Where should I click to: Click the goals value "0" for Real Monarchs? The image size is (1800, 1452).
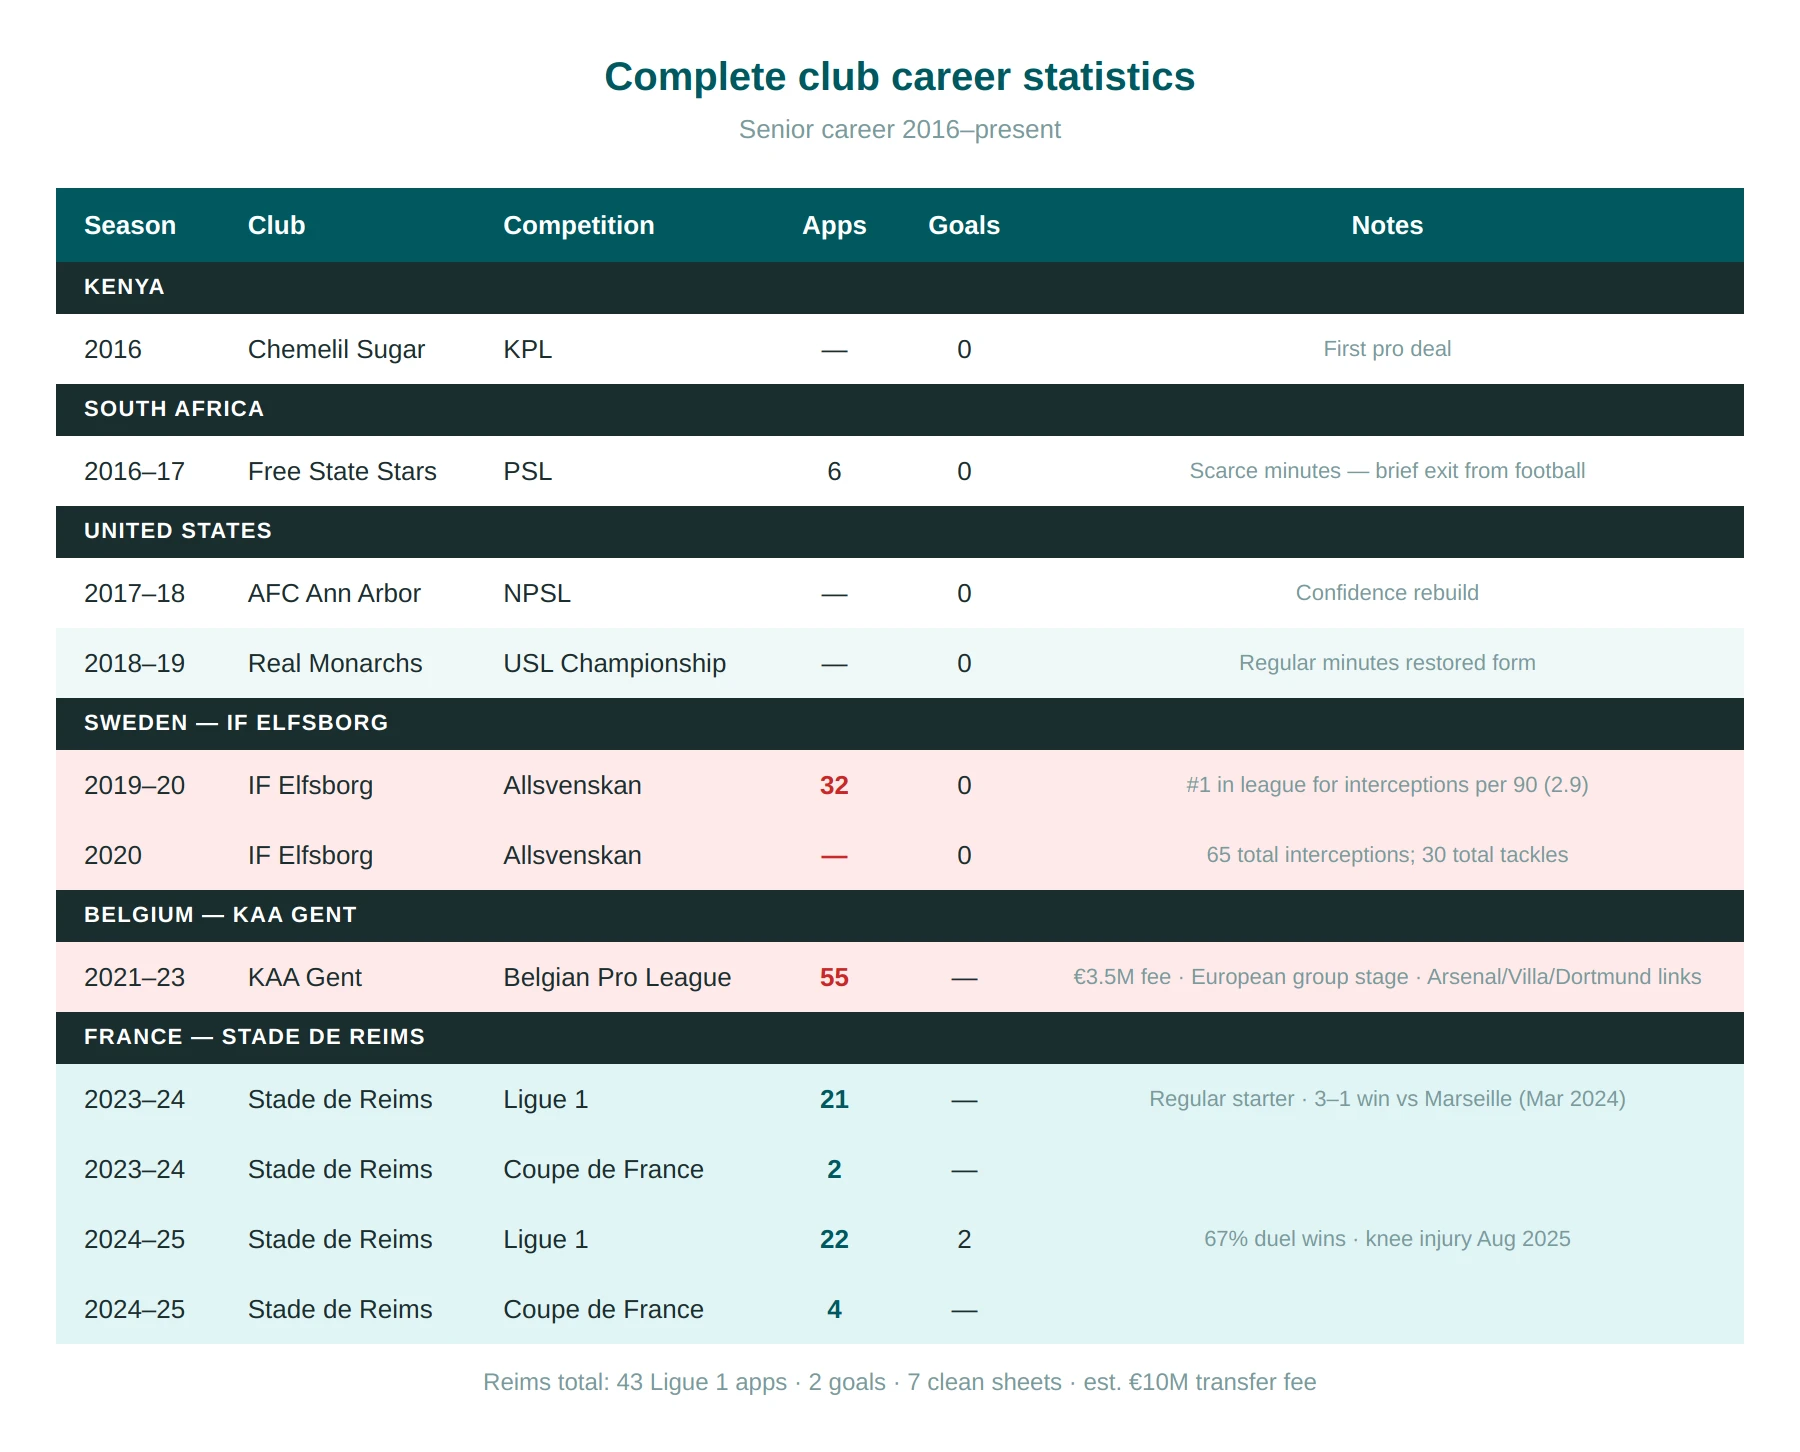pos(964,663)
